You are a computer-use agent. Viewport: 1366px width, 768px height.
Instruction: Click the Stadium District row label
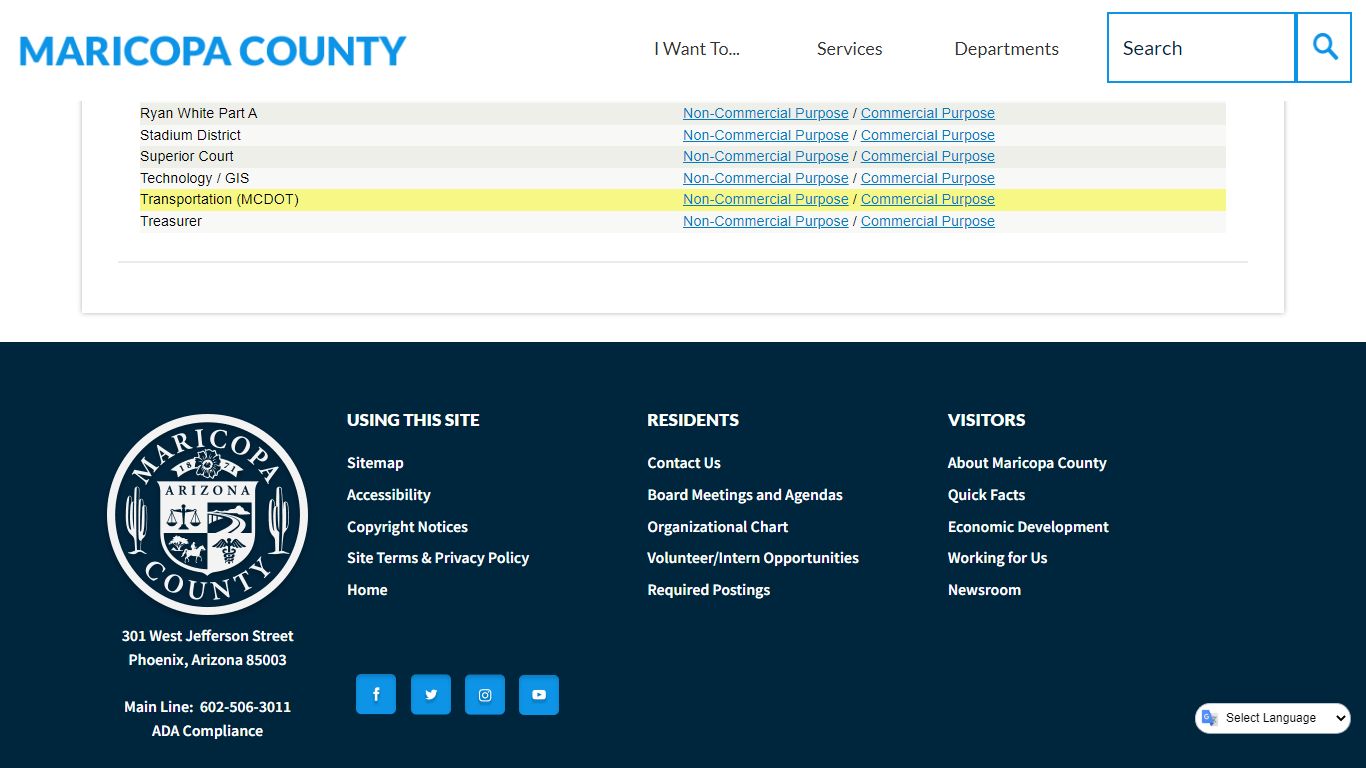(190, 135)
